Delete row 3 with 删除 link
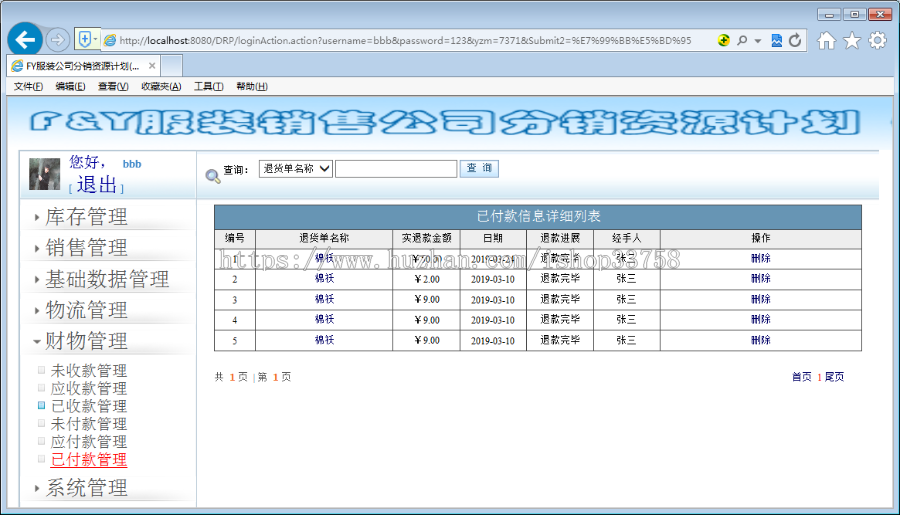This screenshot has width=900, height=515. pyautogui.click(x=761, y=299)
